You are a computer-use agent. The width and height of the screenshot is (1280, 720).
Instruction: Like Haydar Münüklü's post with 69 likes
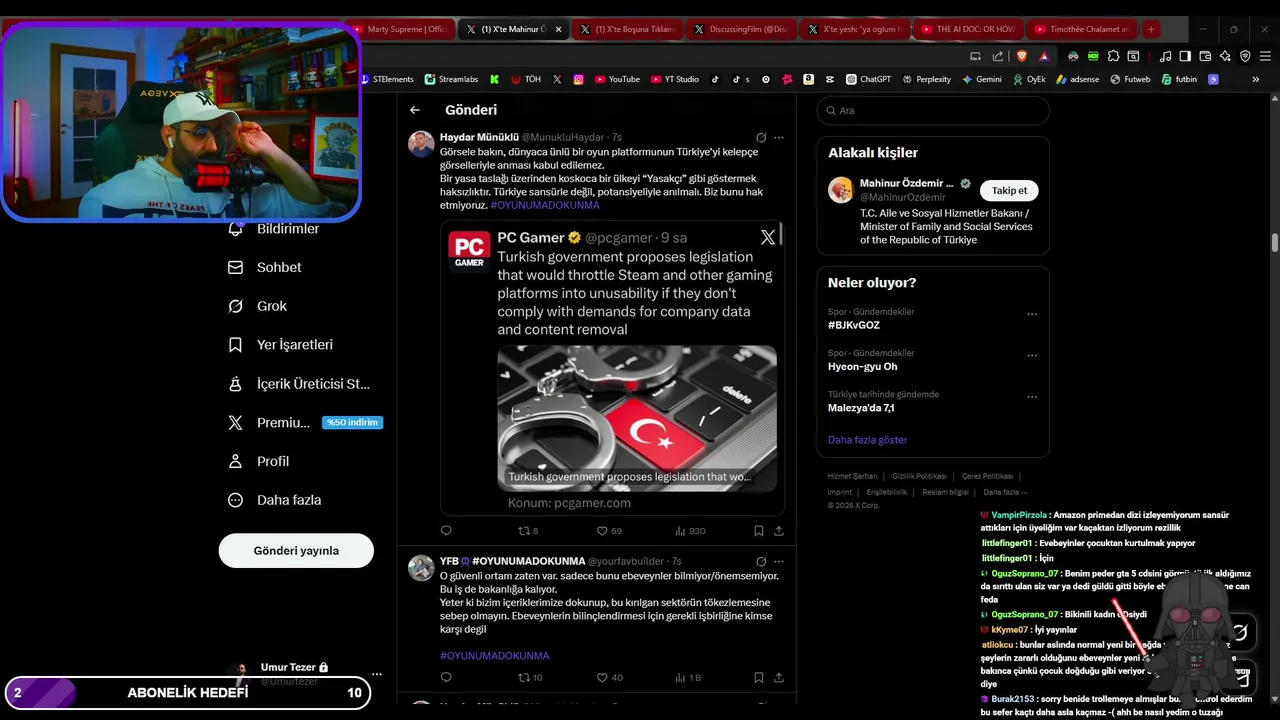(x=609, y=531)
